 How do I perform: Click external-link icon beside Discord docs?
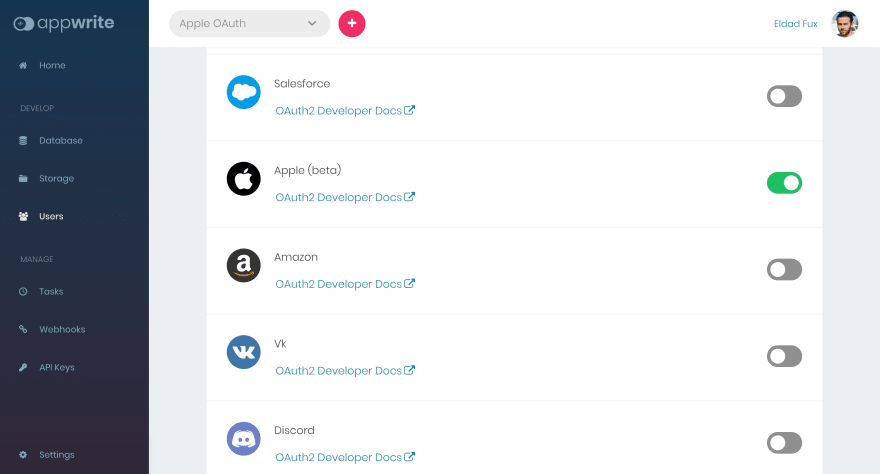tap(410, 457)
